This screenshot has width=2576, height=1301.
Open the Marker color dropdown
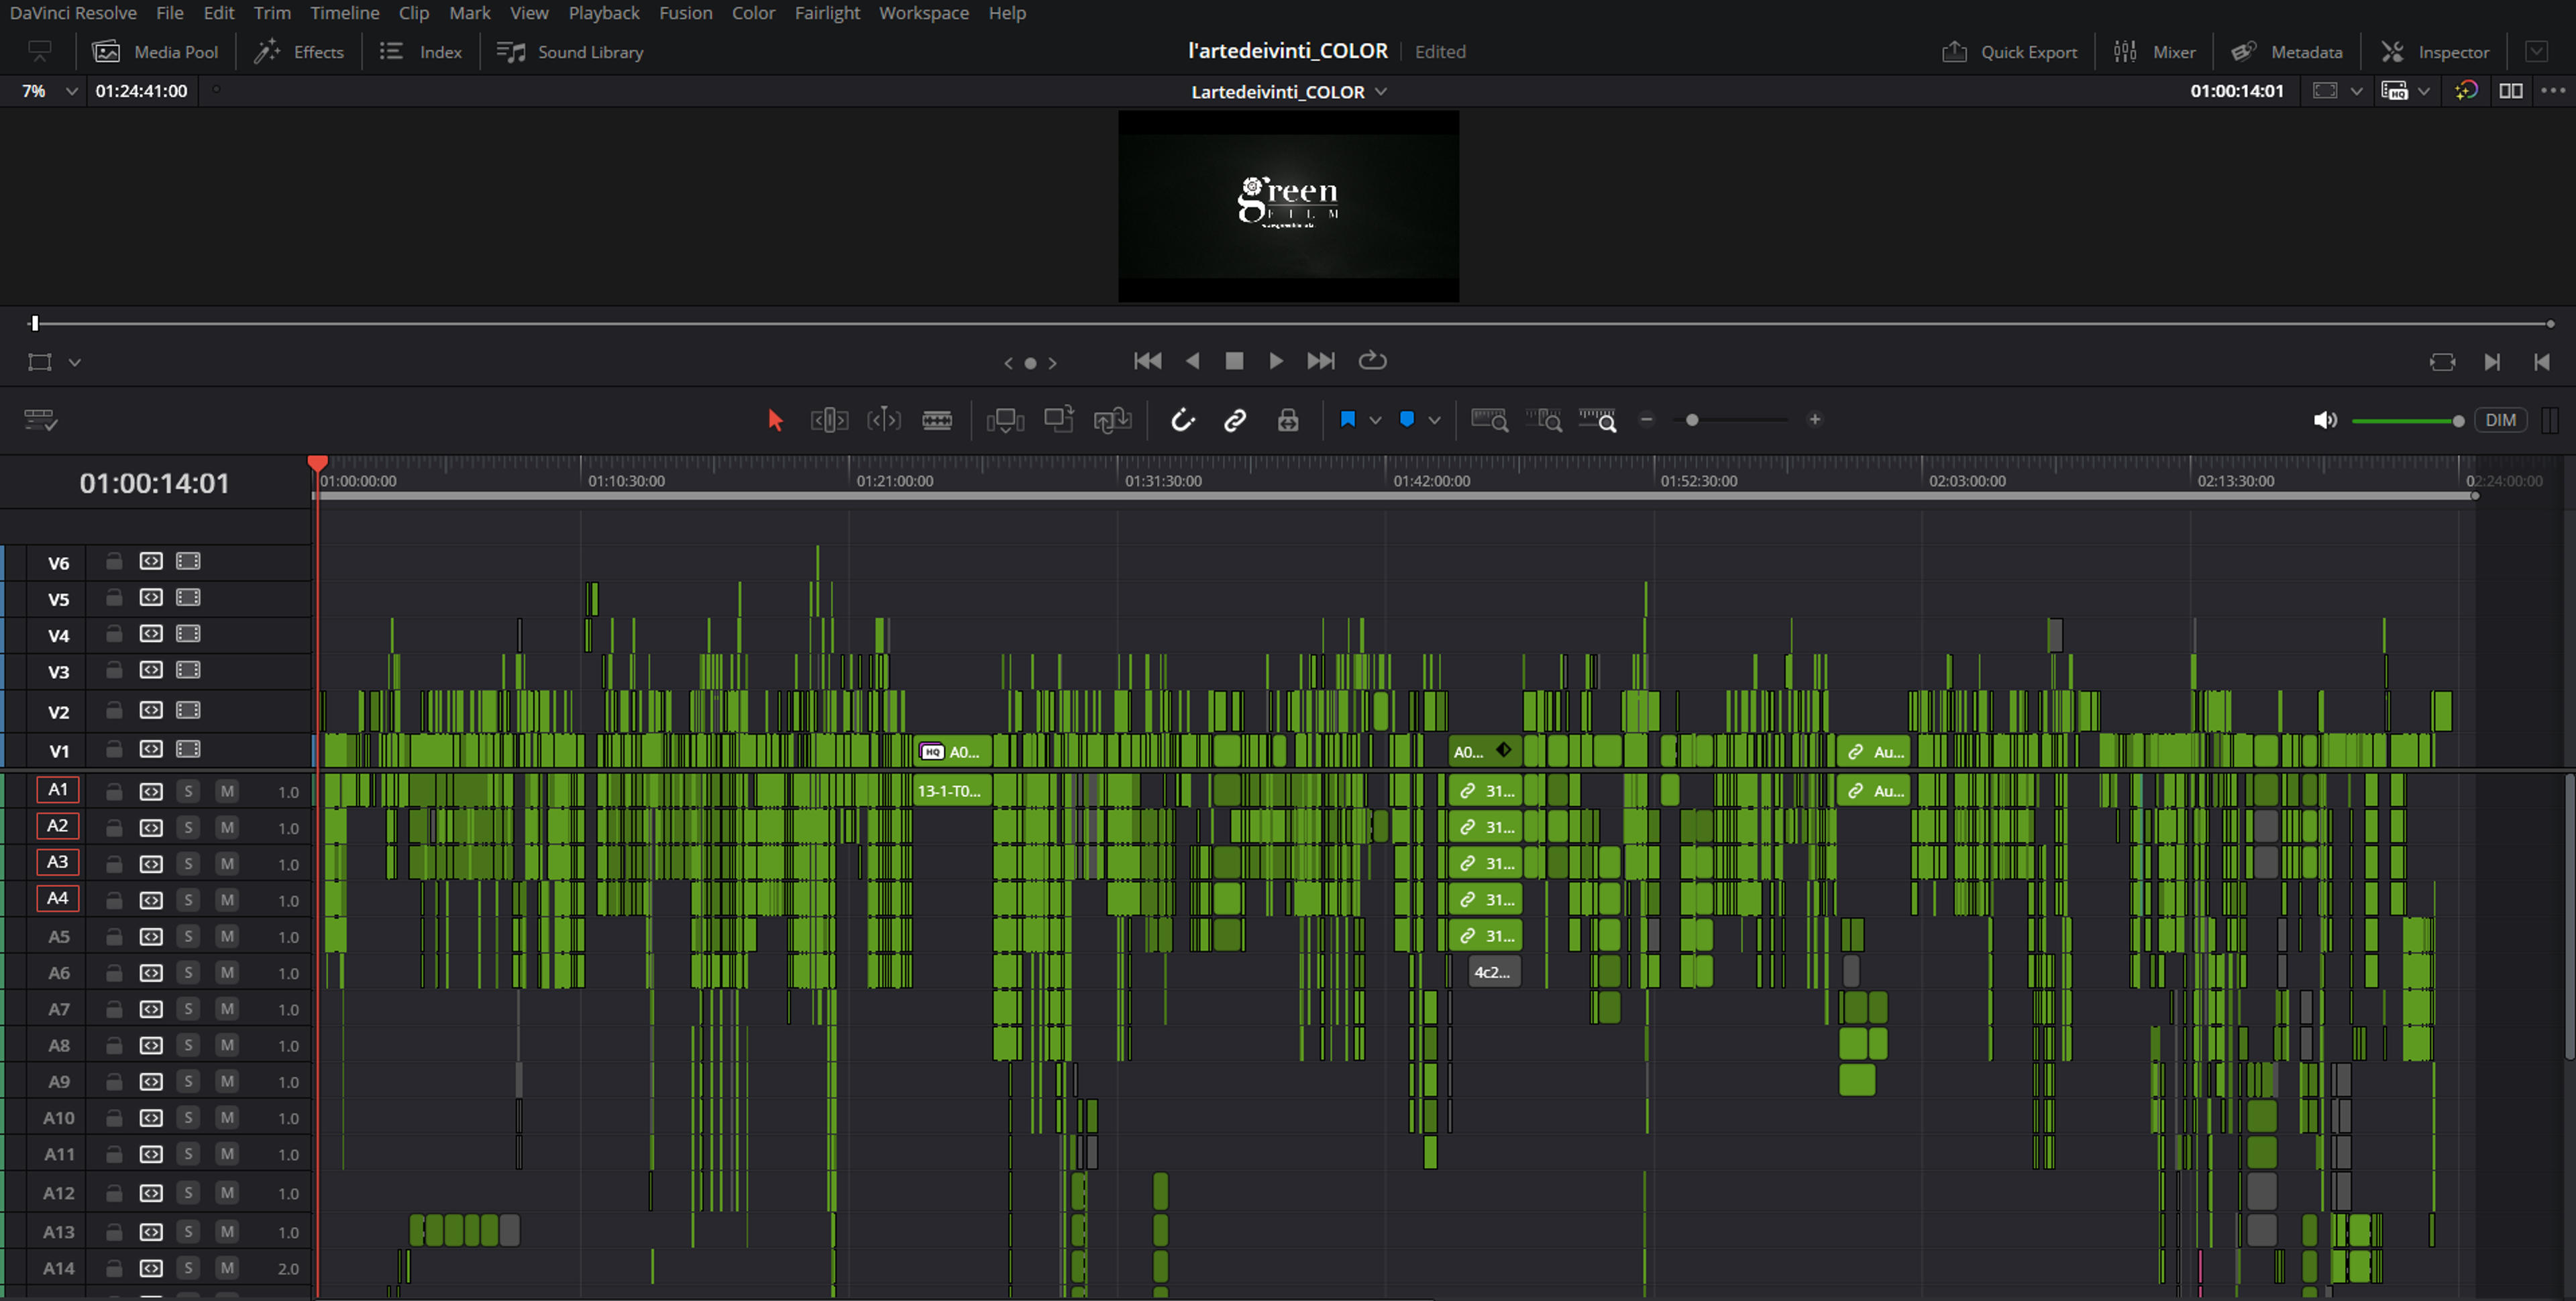pyautogui.click(x=1434, y=420)
